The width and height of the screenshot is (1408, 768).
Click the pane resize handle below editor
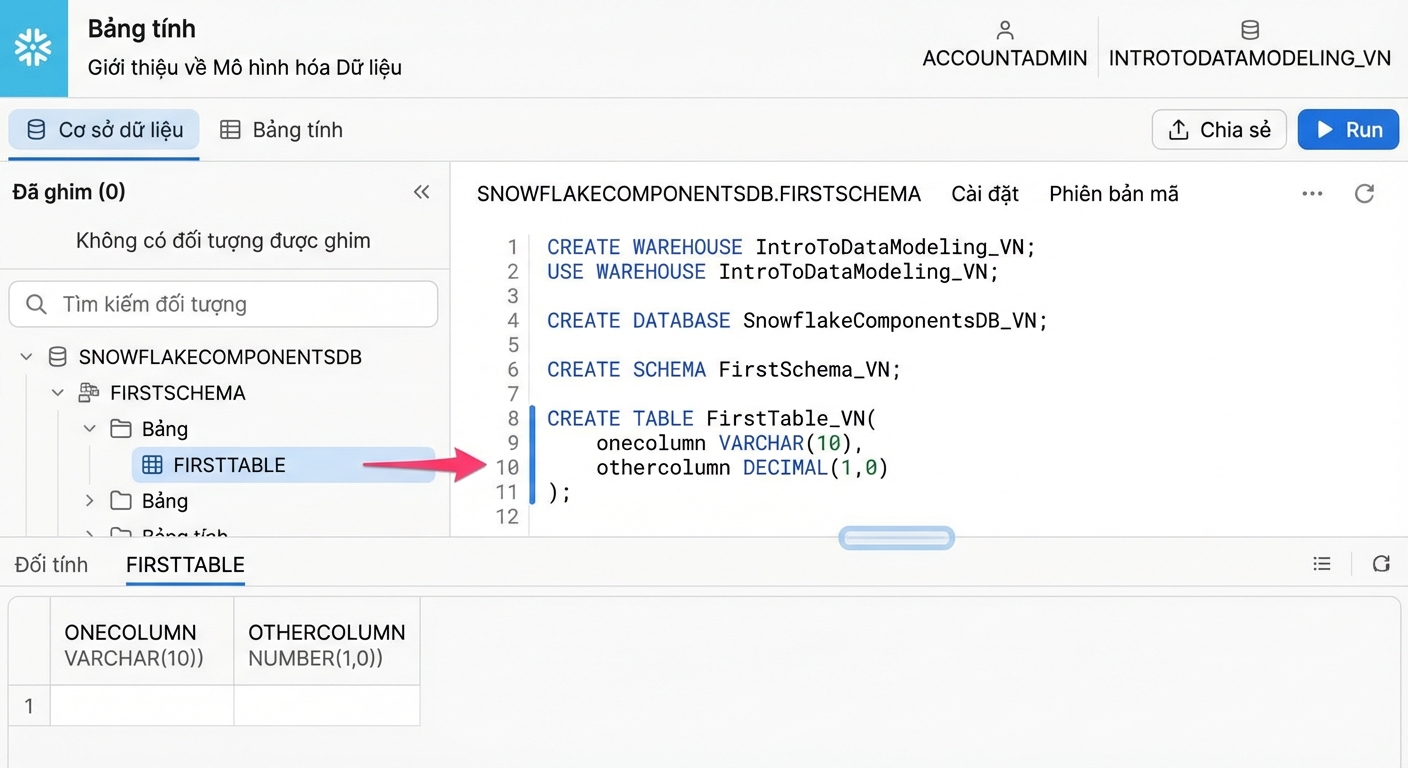pos(896,538)
